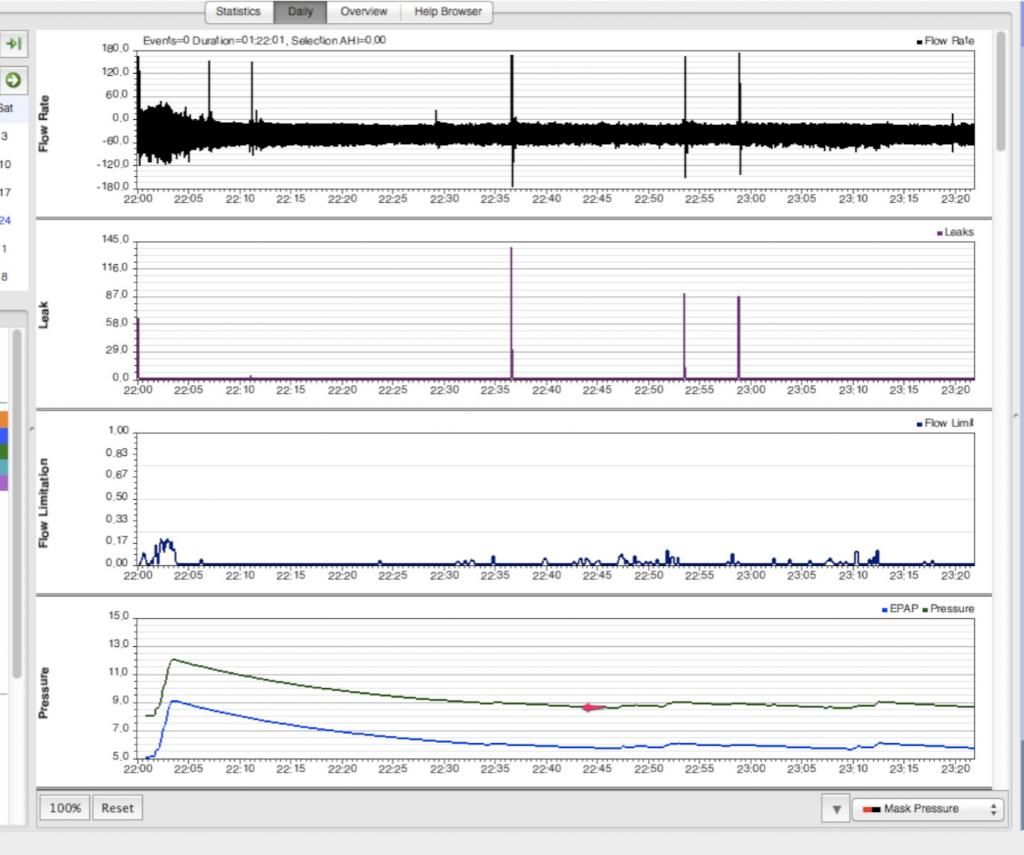The width and height of the screenshot is (1024, 855).
Task: Click the Flow Limit legend label
Action: 945,423
